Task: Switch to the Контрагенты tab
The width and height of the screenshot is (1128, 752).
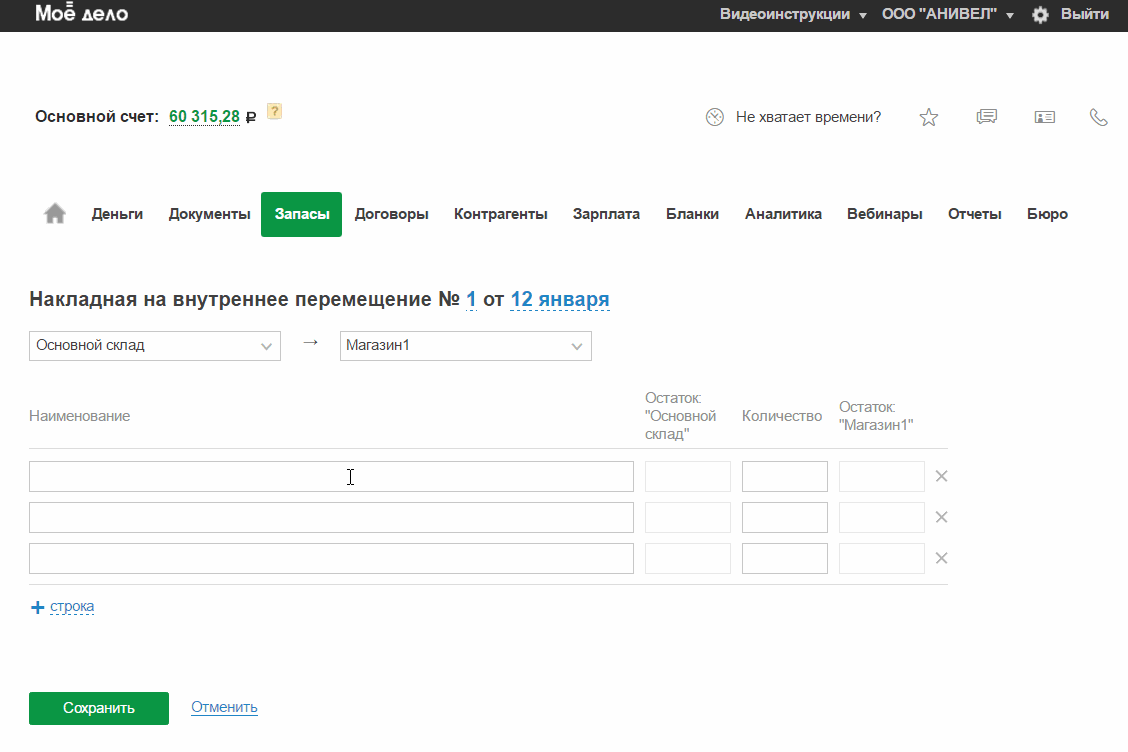Action: (x=500, y=214)
